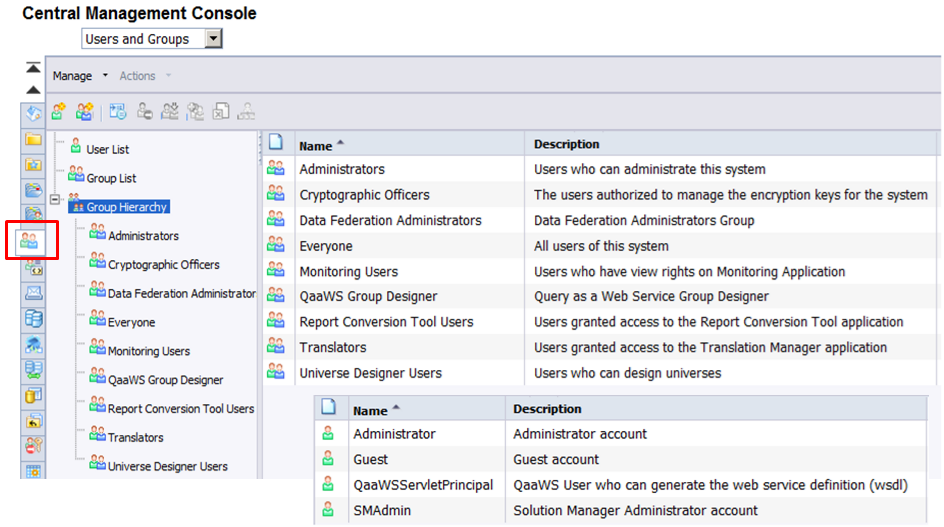Viewport: 944px width, 527px height.
Task: Click the envelope Inboxes icon in sidebar
Action: coord(33,293)
